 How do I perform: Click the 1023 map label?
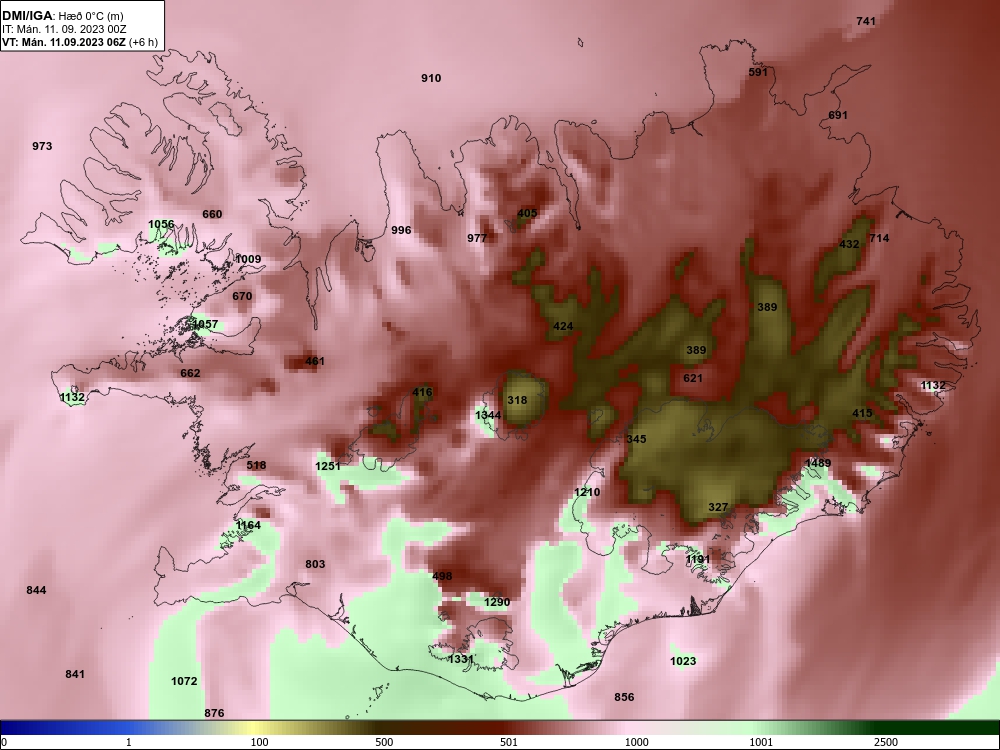(683, 661)
